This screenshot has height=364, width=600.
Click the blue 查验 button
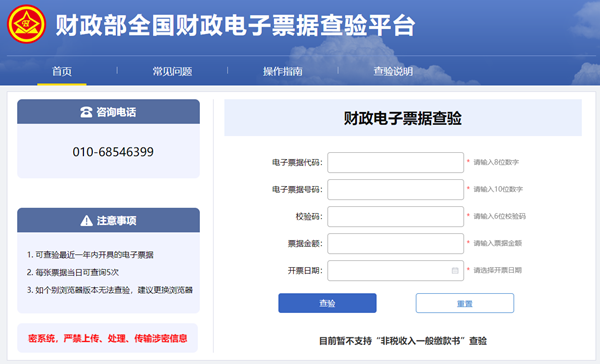327,303
